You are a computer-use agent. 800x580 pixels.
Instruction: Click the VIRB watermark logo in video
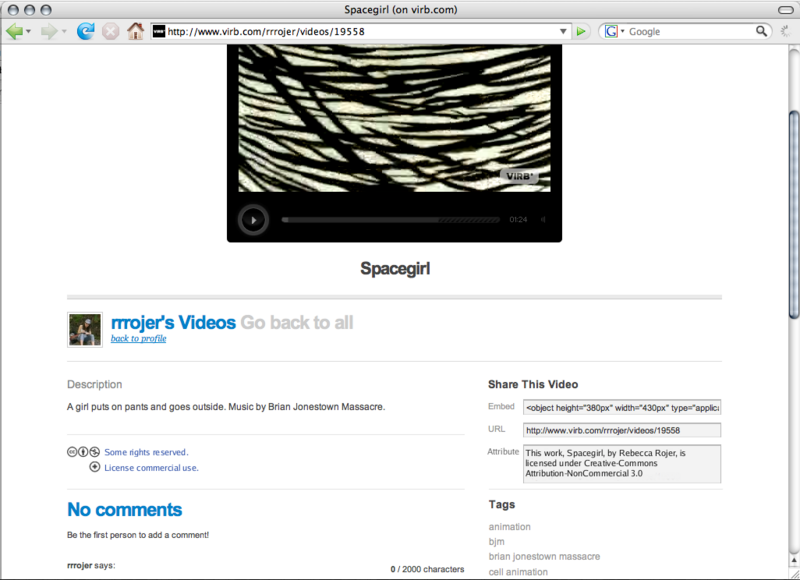pyautogui.click(x=519, y=176)
